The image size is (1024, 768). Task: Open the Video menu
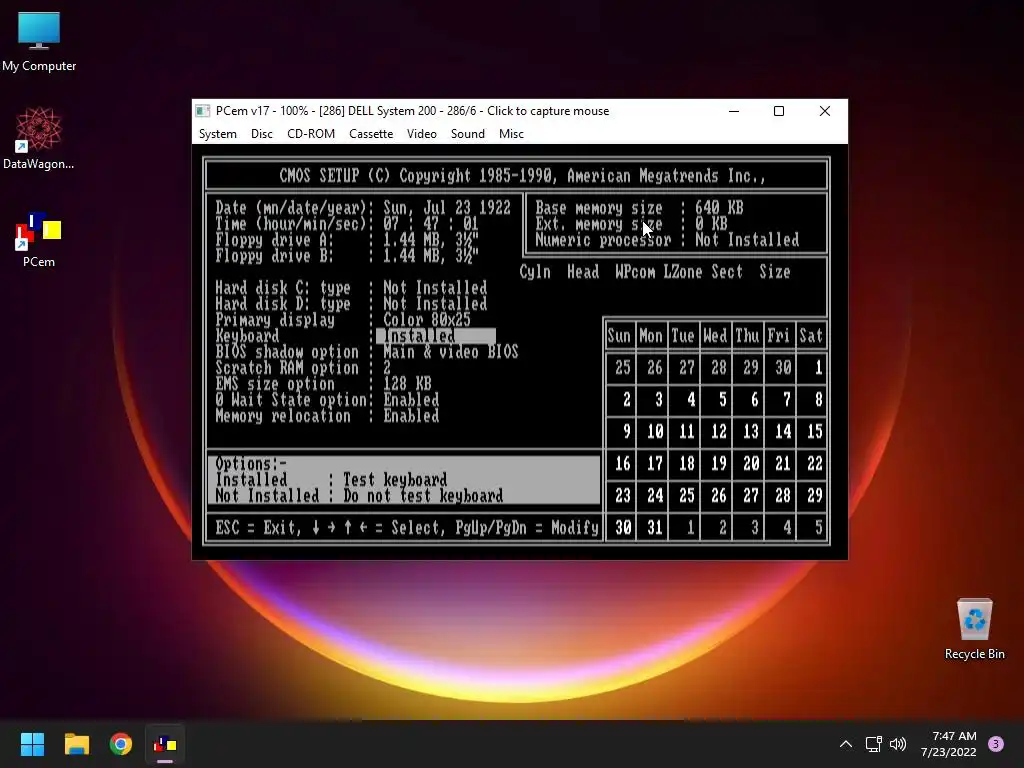(421, 134)
